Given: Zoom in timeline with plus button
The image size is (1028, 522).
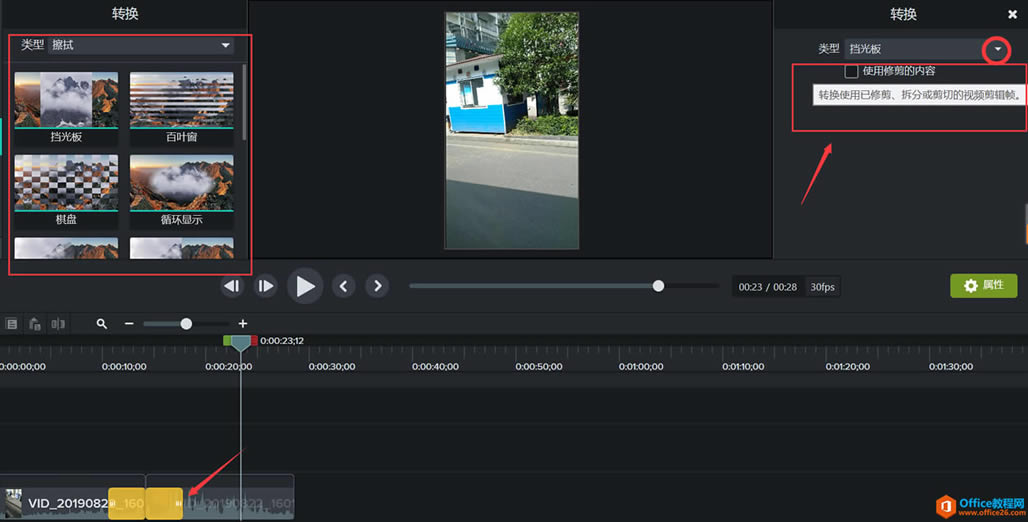Looking at the screenshot, I should tap(243, 323).
